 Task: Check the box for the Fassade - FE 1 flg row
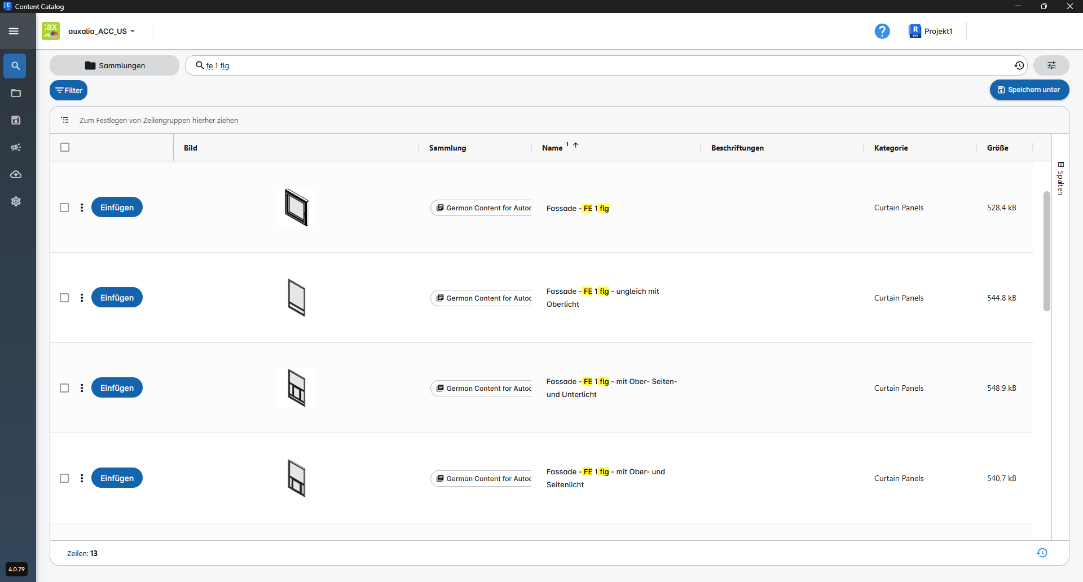(x=65, y=208)
